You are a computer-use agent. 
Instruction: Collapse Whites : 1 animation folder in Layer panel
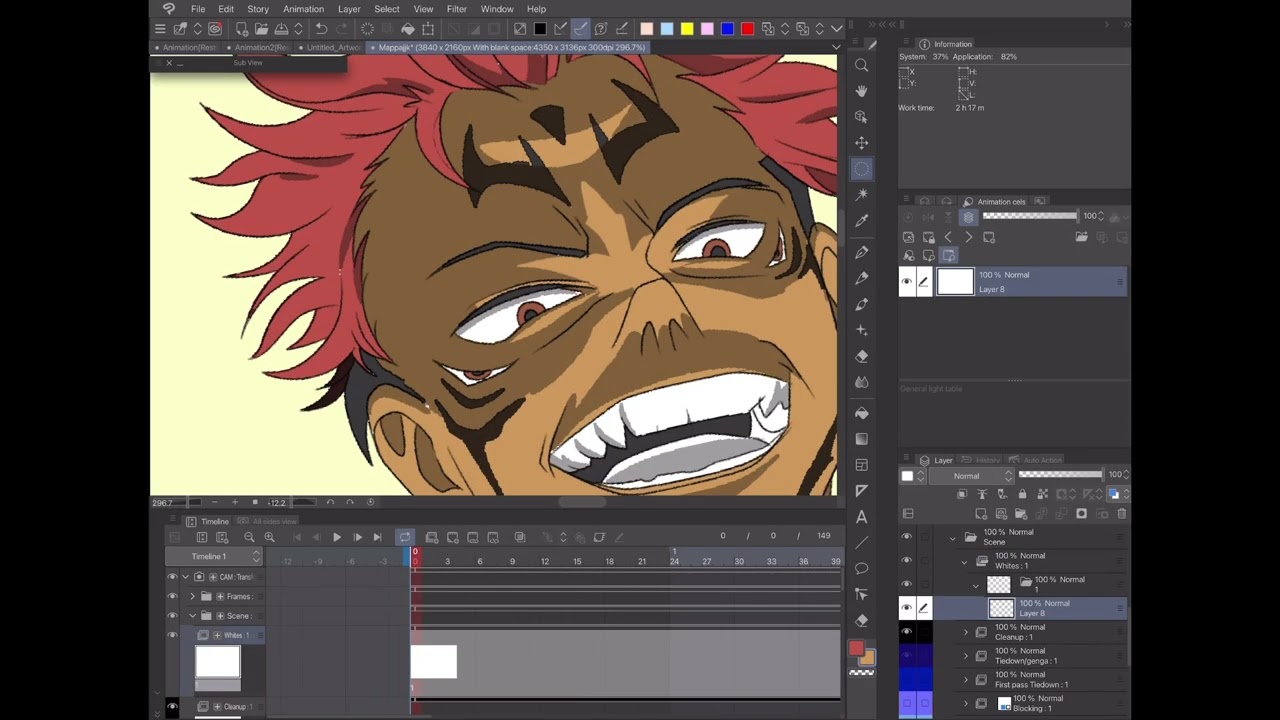pos(964,561)
